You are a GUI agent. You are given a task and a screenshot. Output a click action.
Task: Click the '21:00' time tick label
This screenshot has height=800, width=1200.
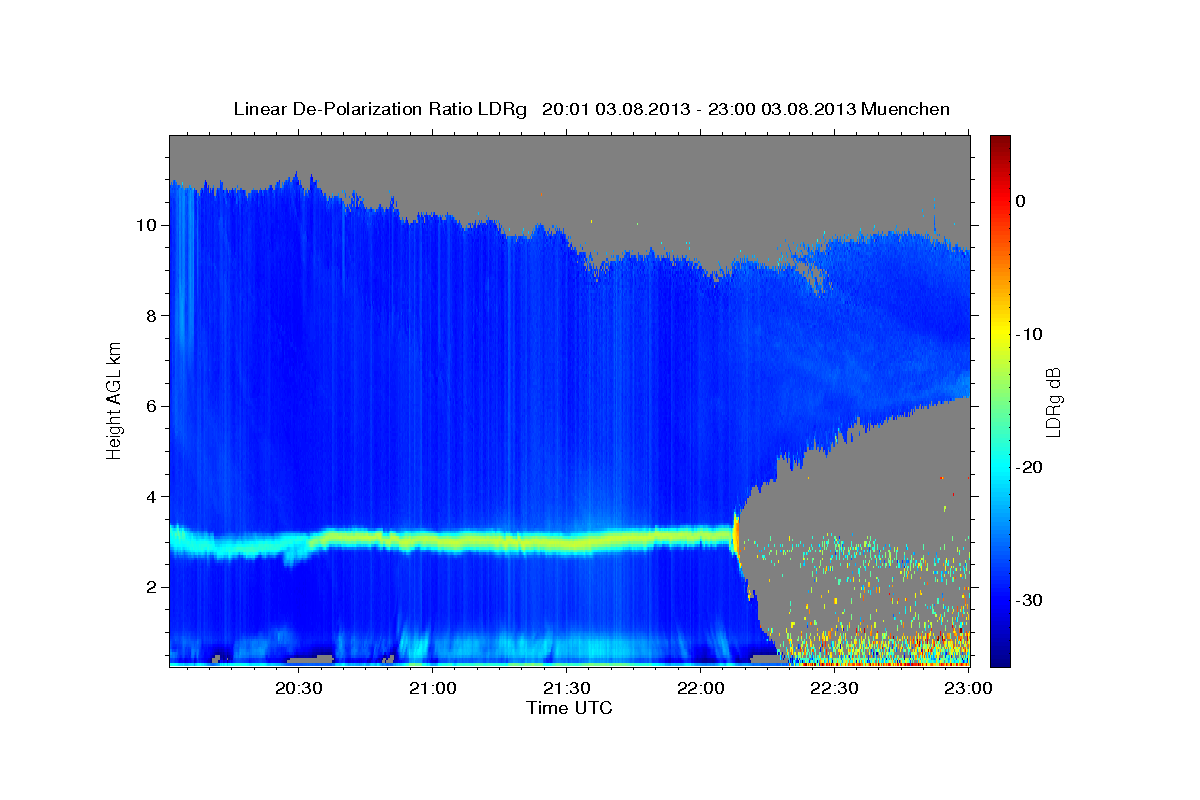[x=433, y=689]
